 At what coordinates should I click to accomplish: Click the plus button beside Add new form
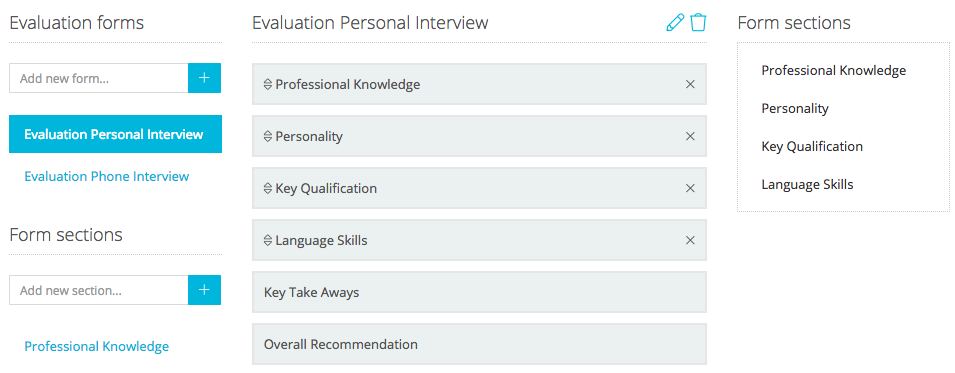205,78
